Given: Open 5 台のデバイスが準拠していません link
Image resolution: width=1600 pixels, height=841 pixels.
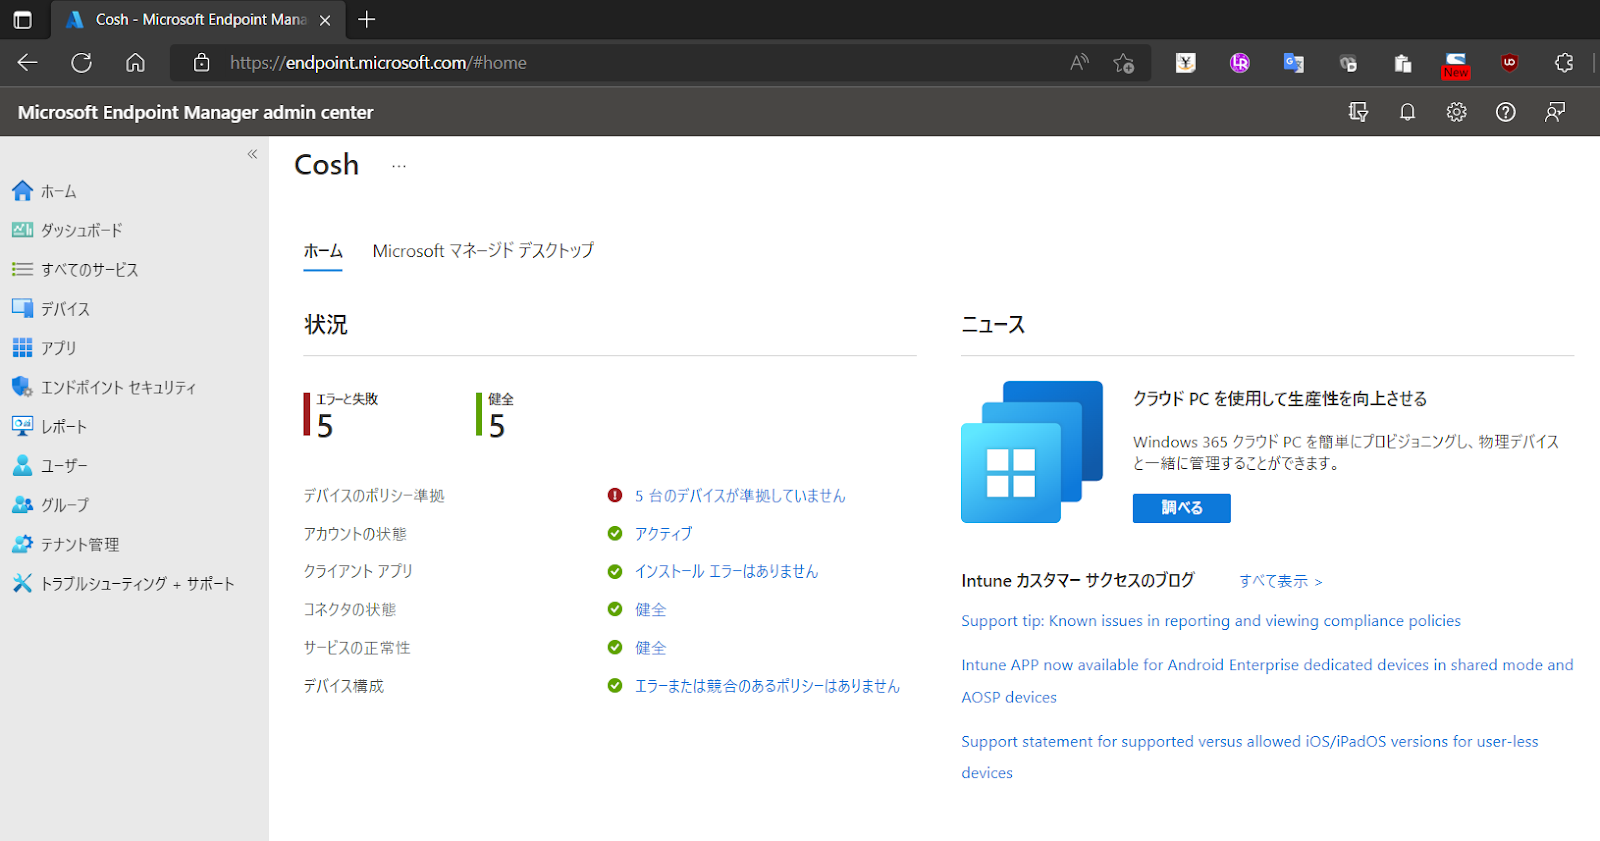Looking at the screenshot, I should coord(740,495).
